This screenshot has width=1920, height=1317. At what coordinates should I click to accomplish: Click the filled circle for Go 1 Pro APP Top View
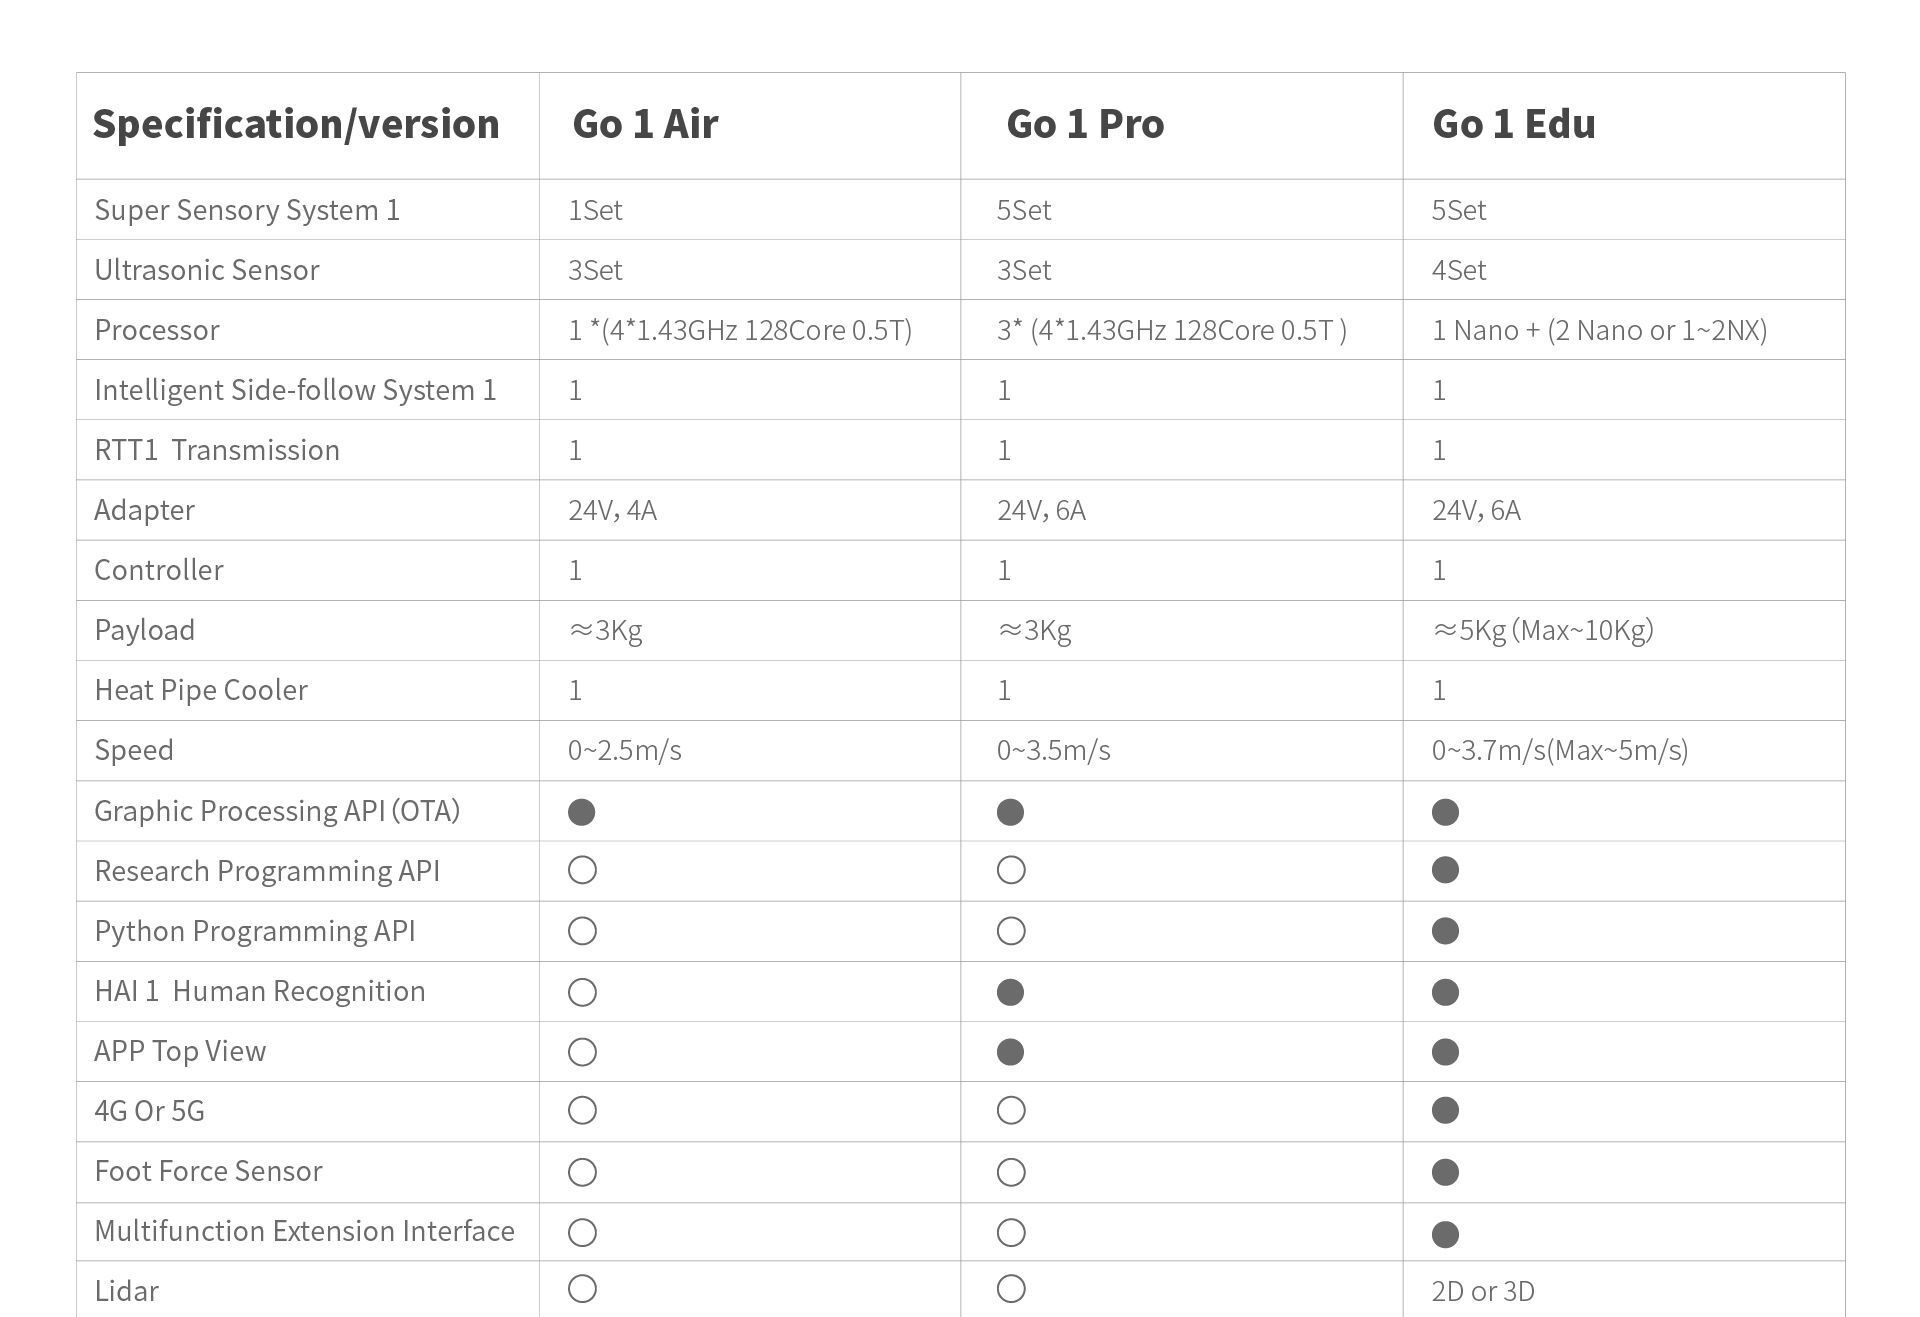tap(1010, 1052)
